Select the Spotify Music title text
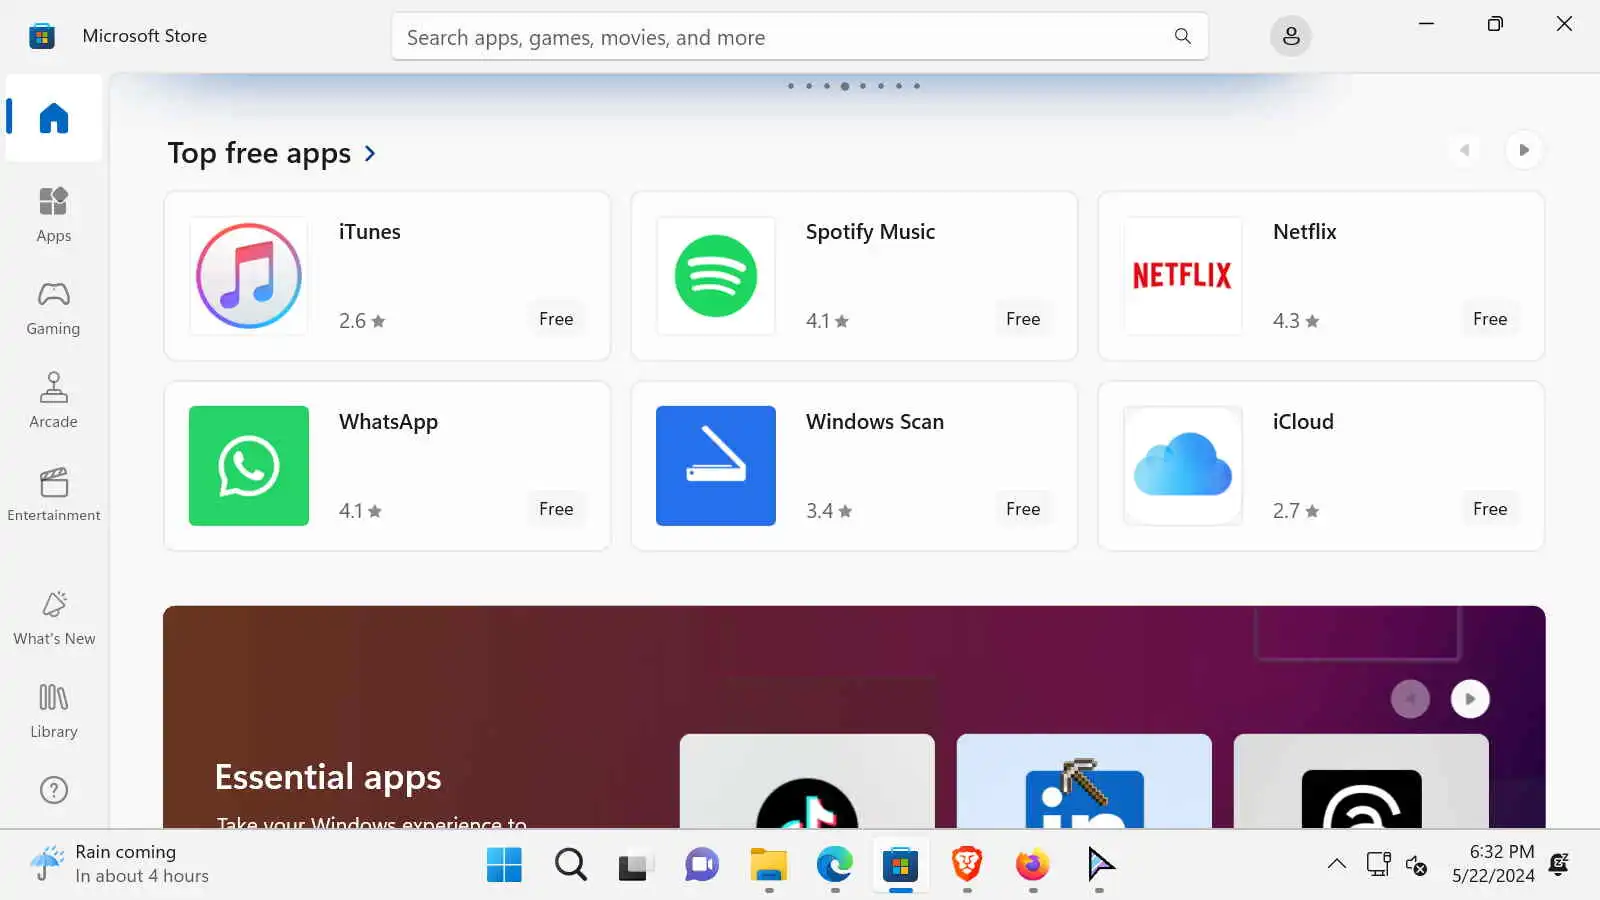This screenshot has height=900, width=1600. 871,232
